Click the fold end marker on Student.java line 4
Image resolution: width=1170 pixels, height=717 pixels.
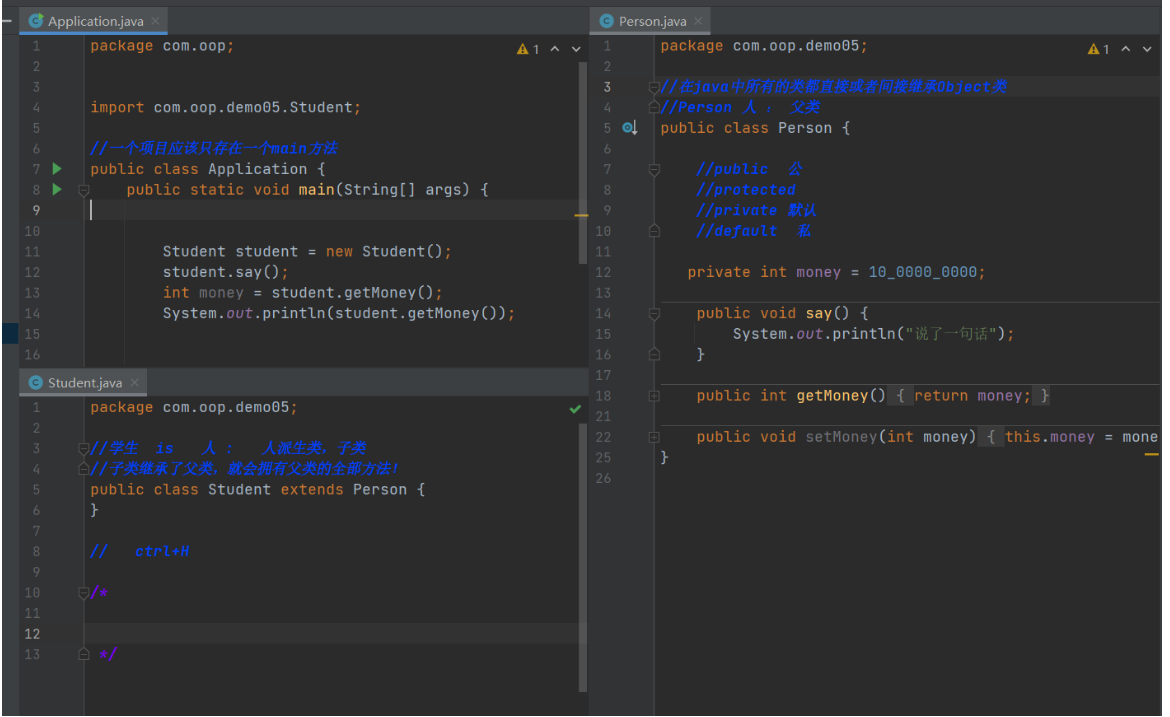pos(84,469)
